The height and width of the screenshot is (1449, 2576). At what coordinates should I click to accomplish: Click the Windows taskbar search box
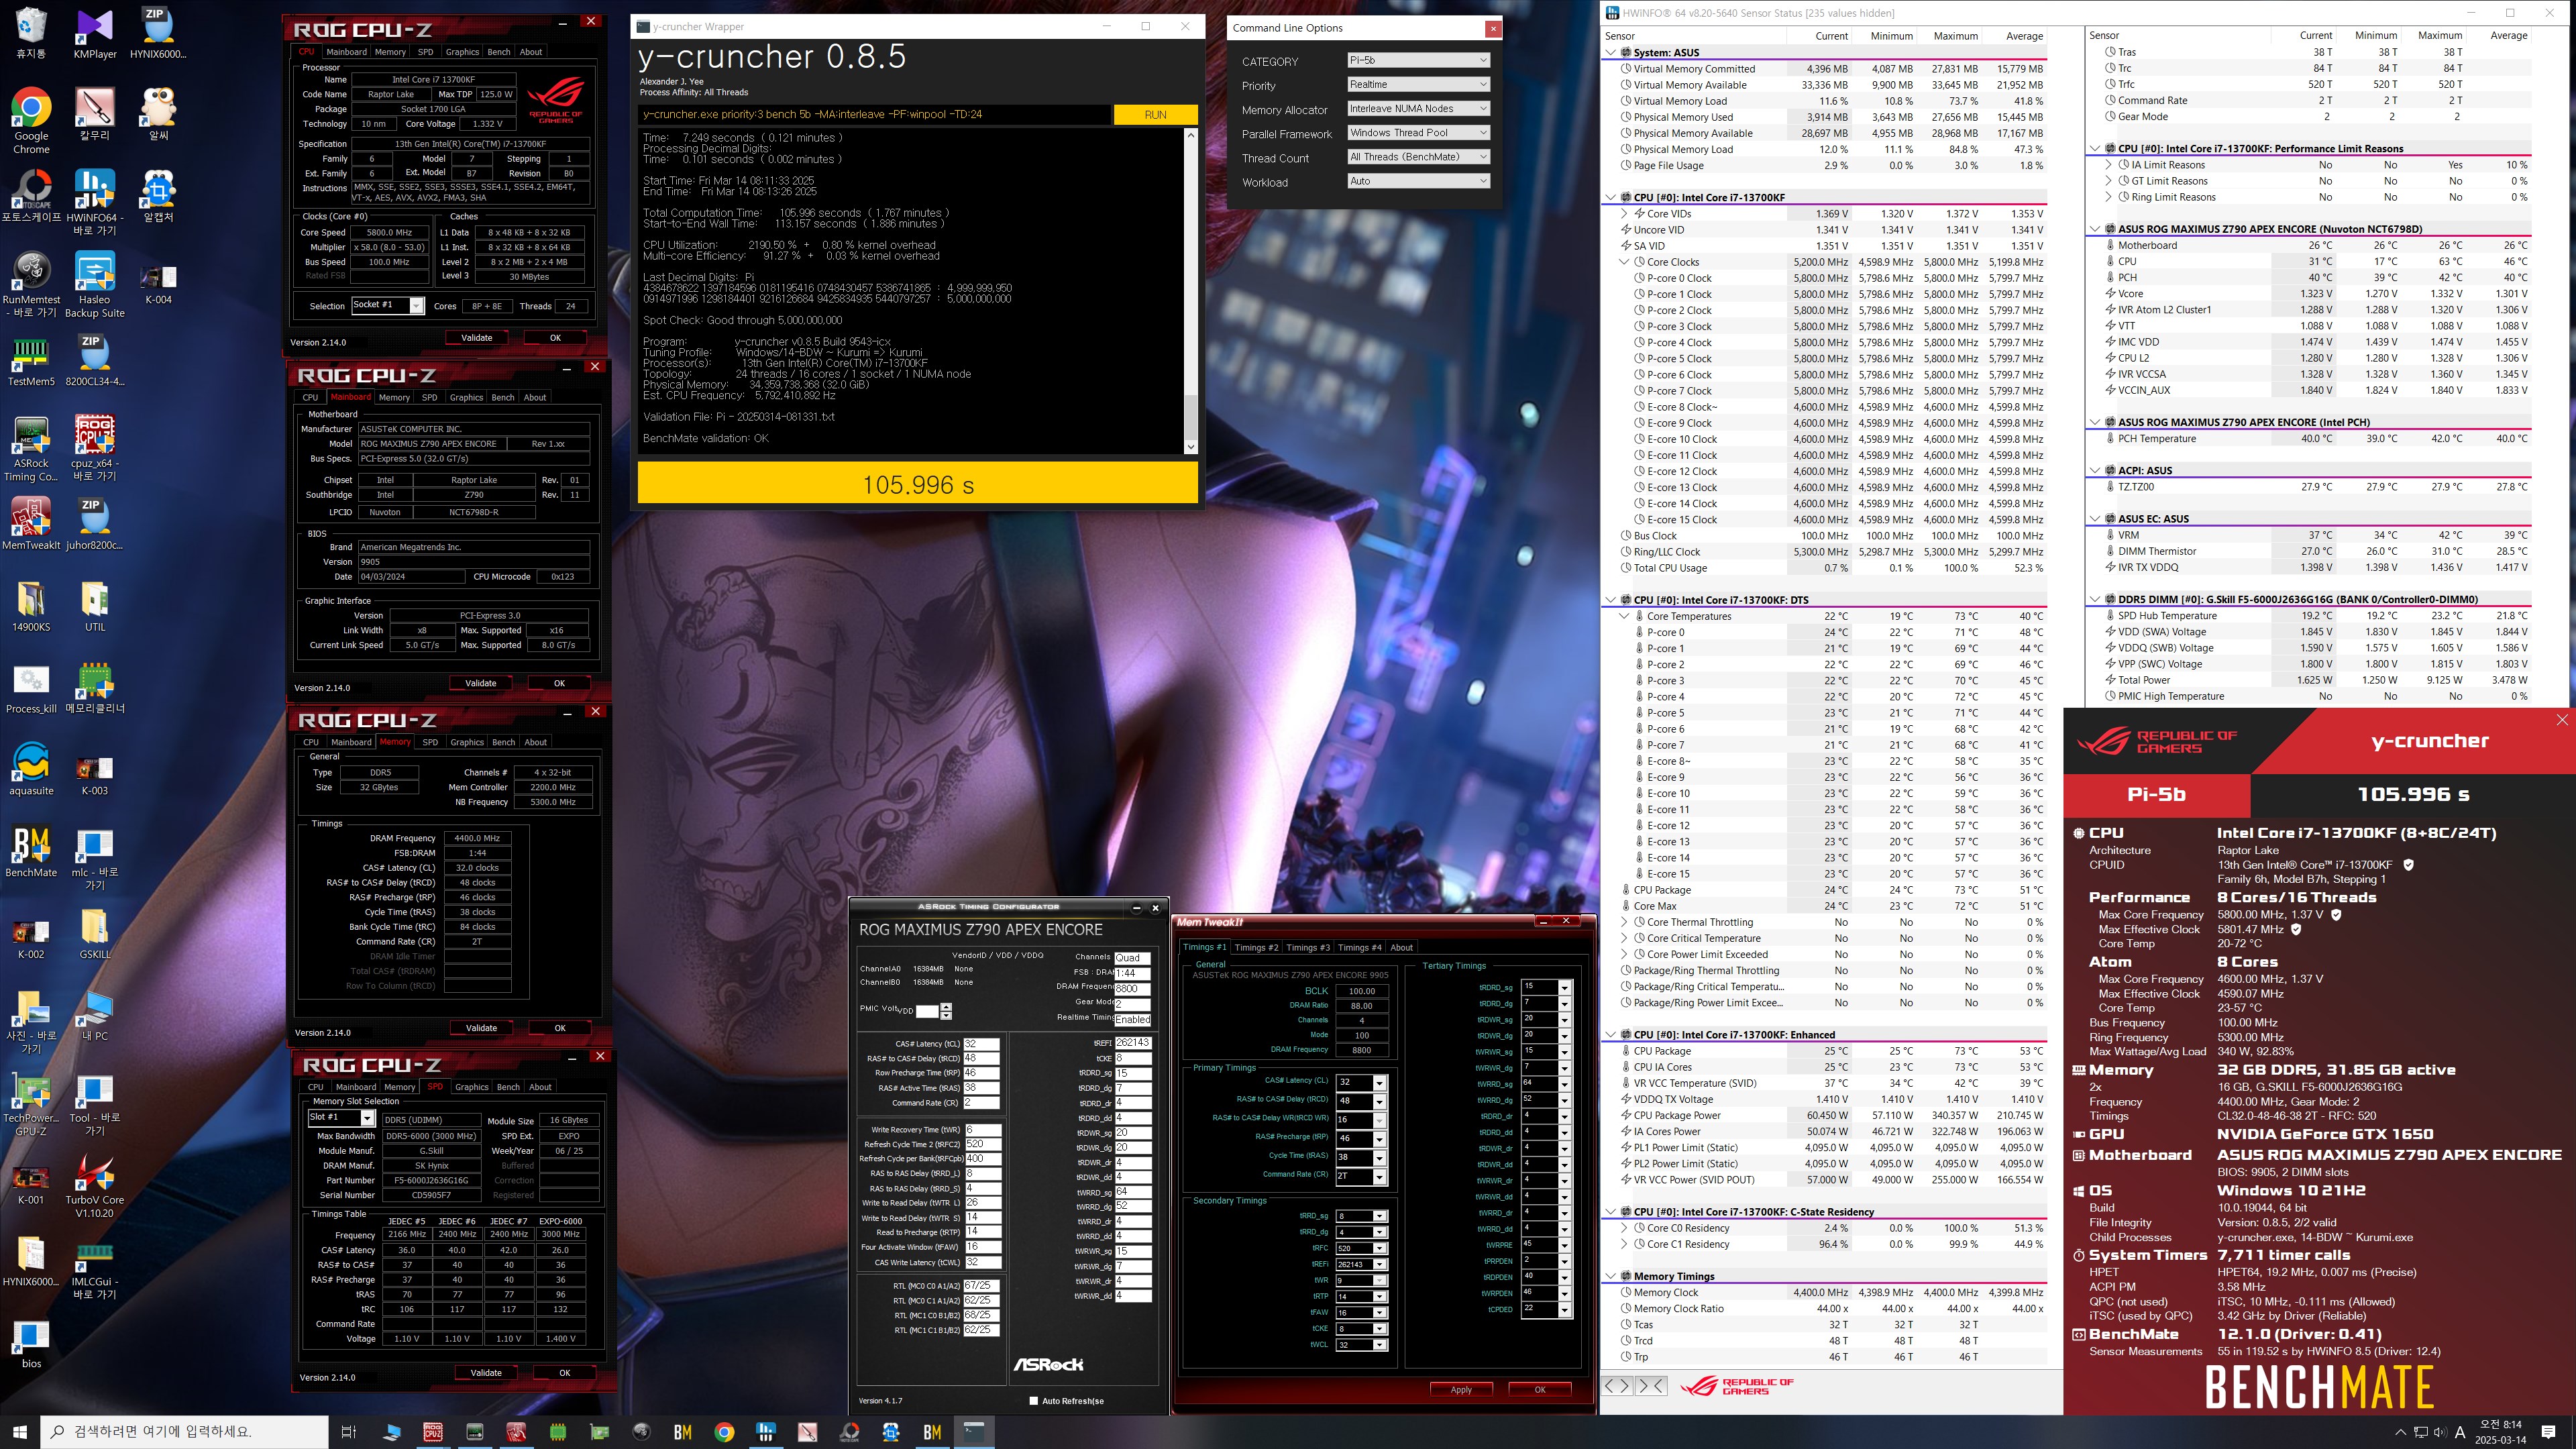click(x=184, y=1431)
